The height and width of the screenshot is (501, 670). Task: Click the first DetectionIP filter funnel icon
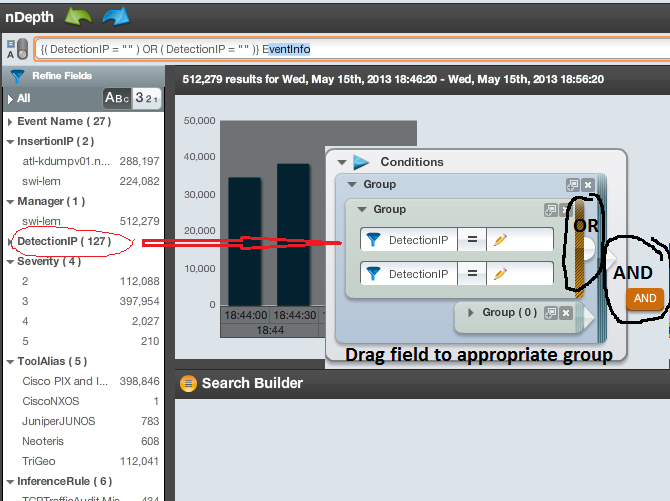tap(373, 239)
